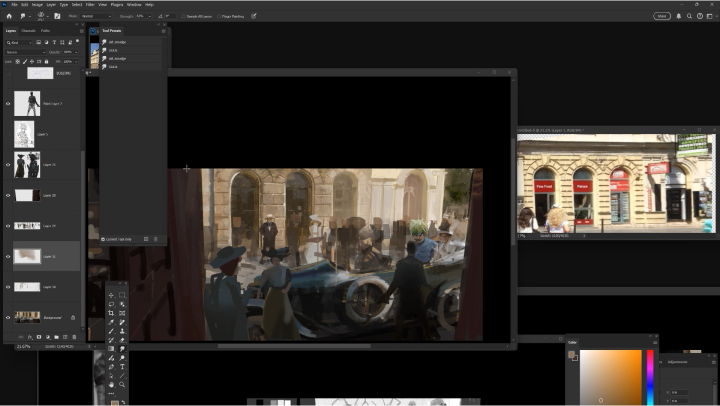Open the layer Opacity dropdown arrow
720x406 pixels.
point(76,52)
